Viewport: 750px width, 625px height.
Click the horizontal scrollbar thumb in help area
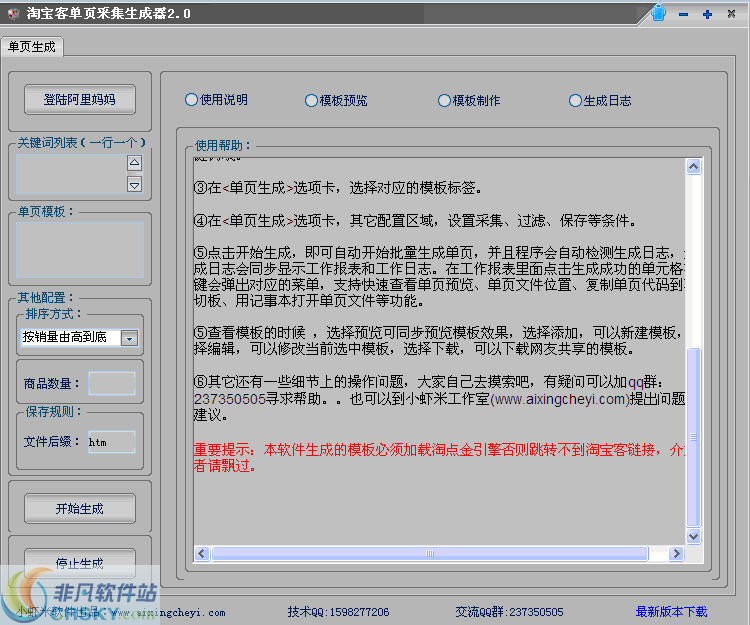[430, 553]
